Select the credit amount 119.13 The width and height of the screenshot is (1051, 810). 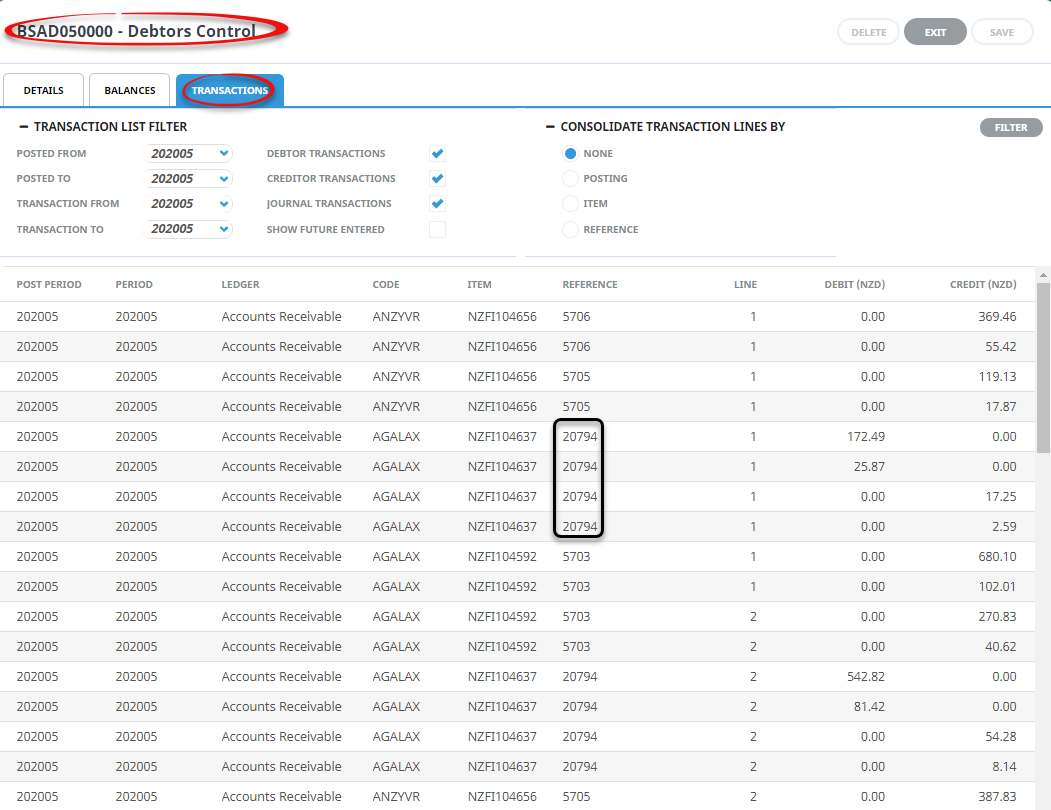pos(997,377)
